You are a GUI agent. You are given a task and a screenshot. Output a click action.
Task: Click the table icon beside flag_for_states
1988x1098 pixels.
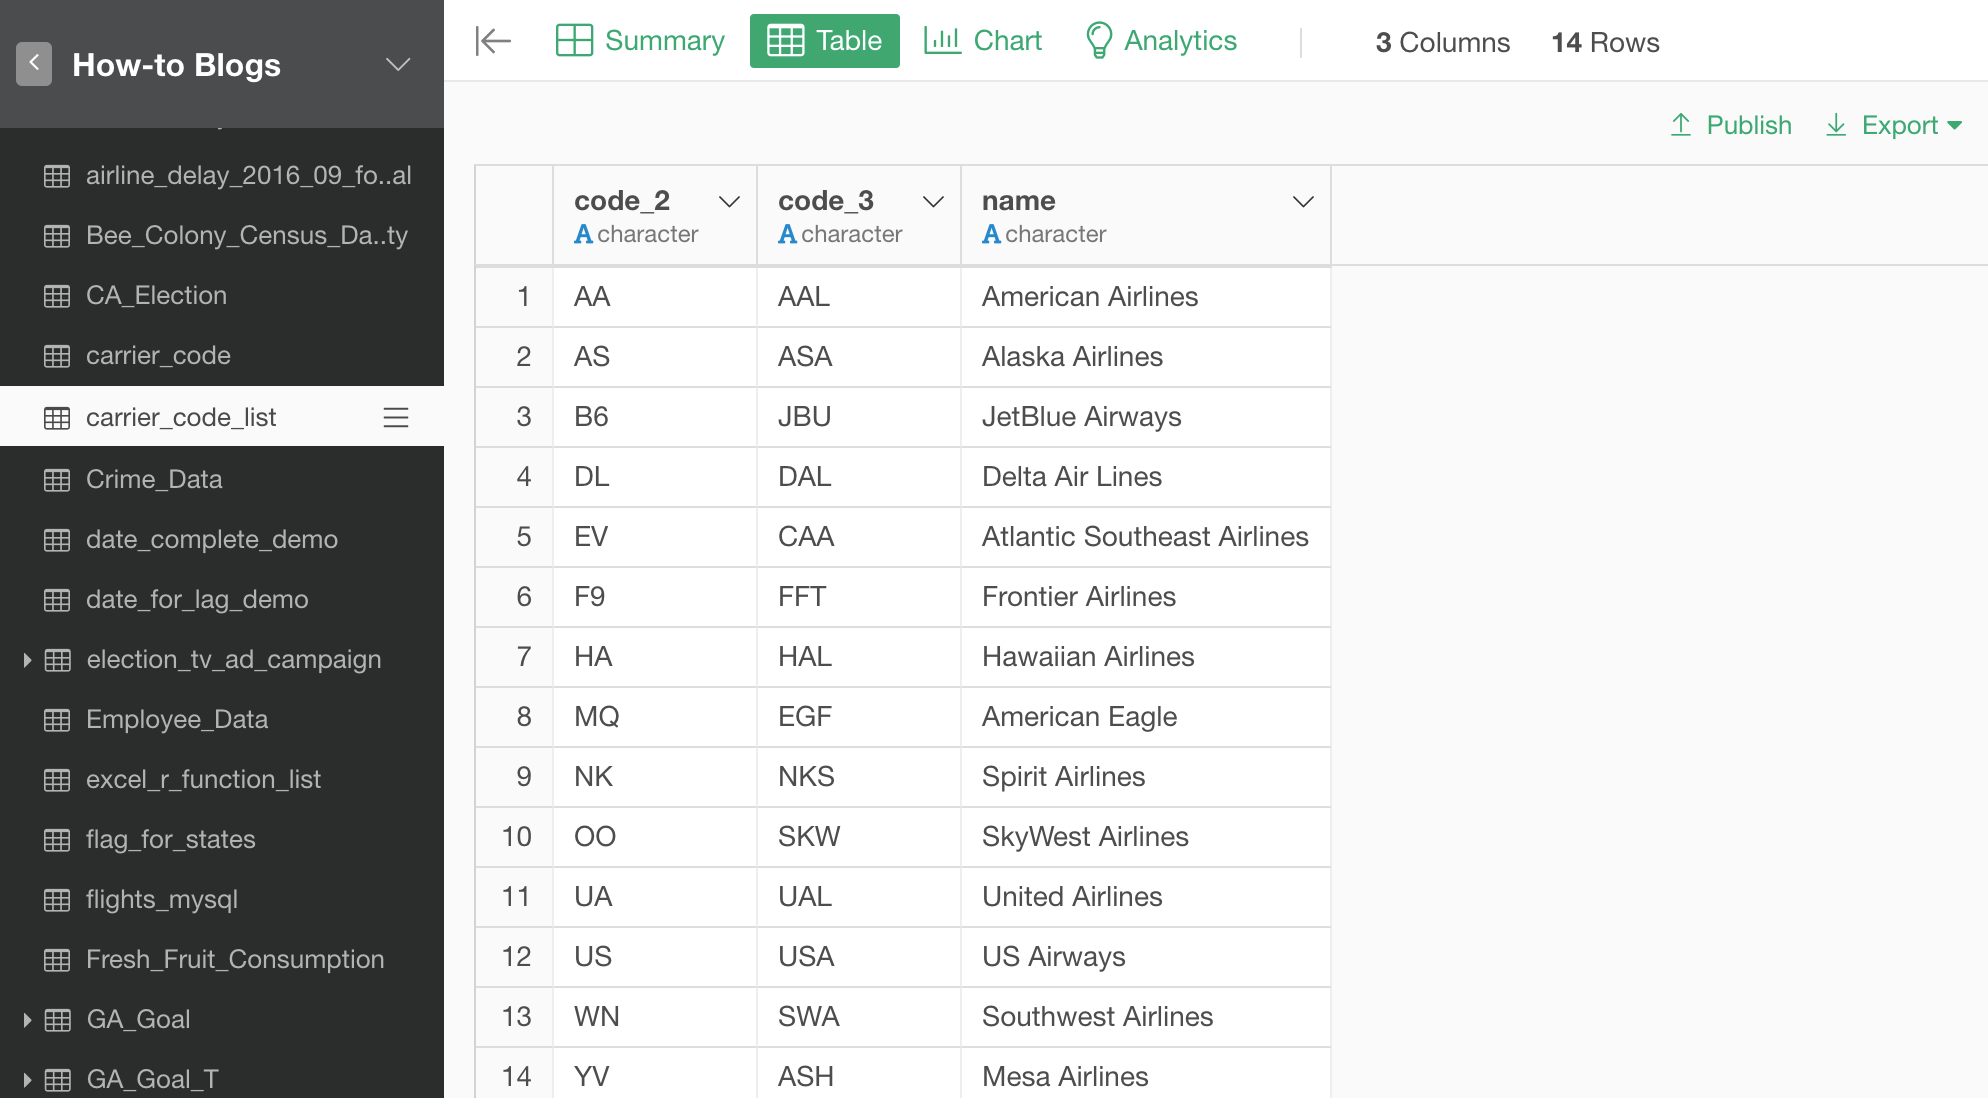pos(57,840)
